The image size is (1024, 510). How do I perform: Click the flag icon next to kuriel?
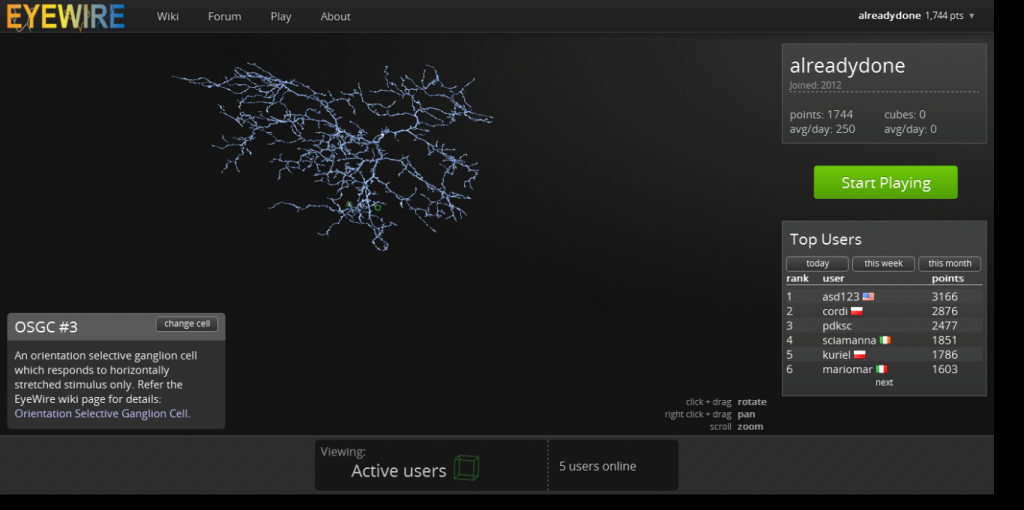859,355
